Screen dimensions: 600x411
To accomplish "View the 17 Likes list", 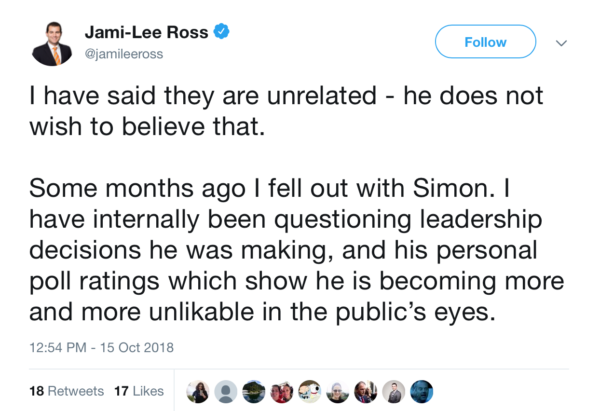I will (140, 391).
